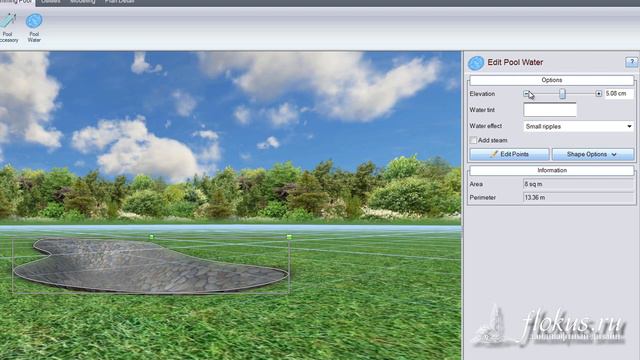The height and width of the screenshot is (360, 640).
Task: Click the elevation value field 5.08 cm
Action: tap(619, 94)
